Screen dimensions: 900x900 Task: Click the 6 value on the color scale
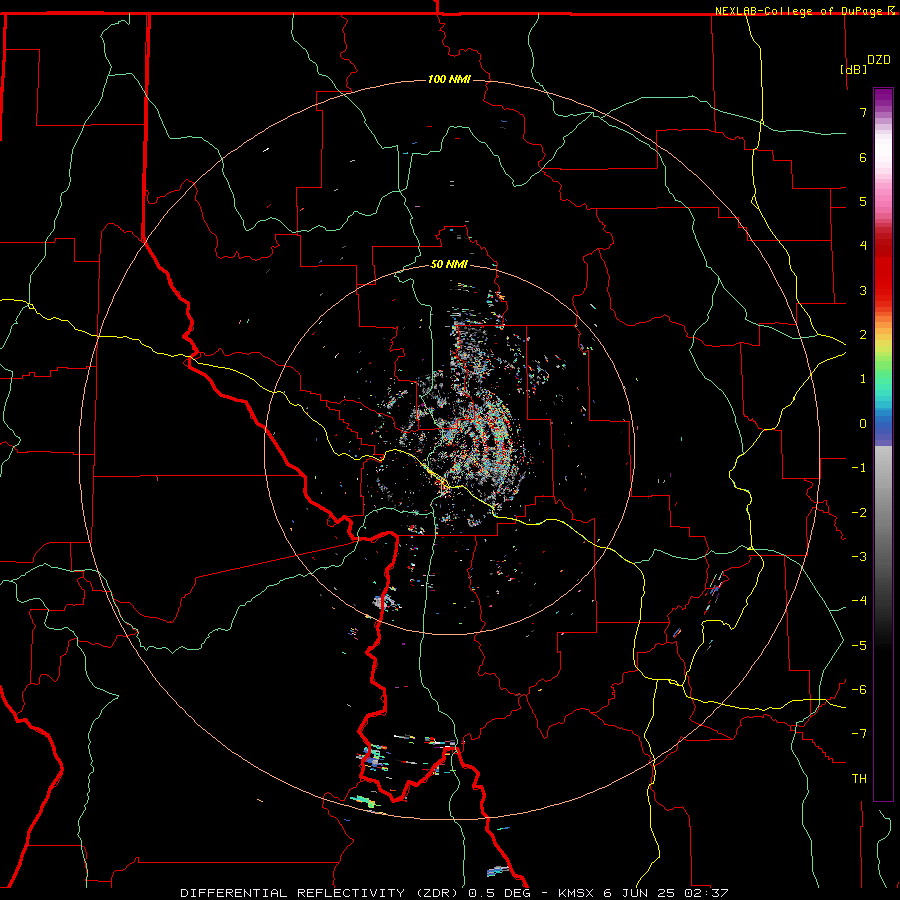(x=863, y=157)
